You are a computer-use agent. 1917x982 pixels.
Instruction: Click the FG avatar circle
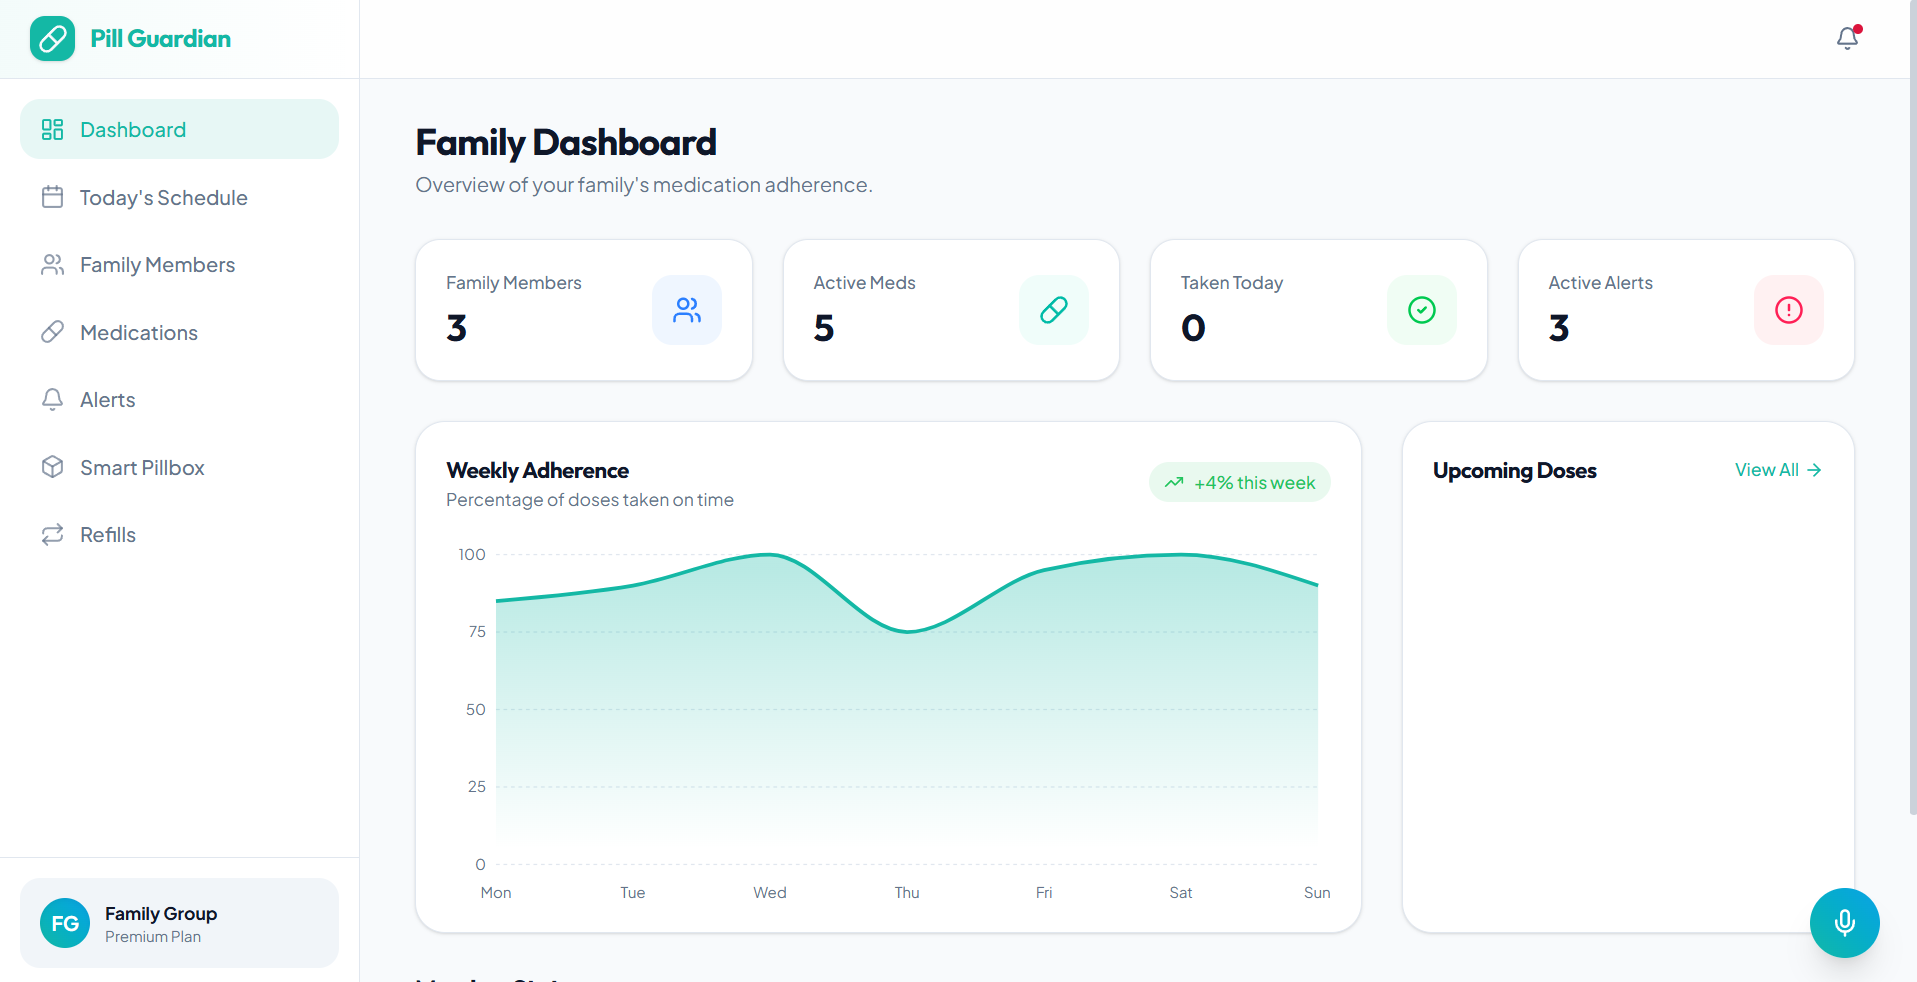pos(65,923)
